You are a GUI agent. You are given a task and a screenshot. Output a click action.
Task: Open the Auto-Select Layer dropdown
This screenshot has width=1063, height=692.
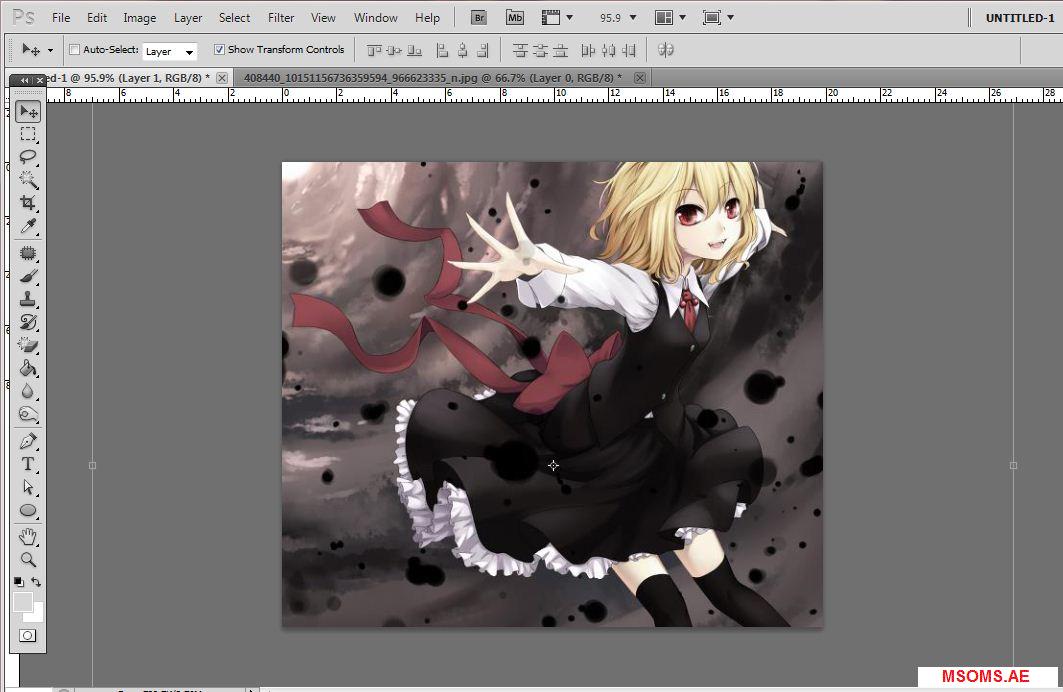(169, 51)
